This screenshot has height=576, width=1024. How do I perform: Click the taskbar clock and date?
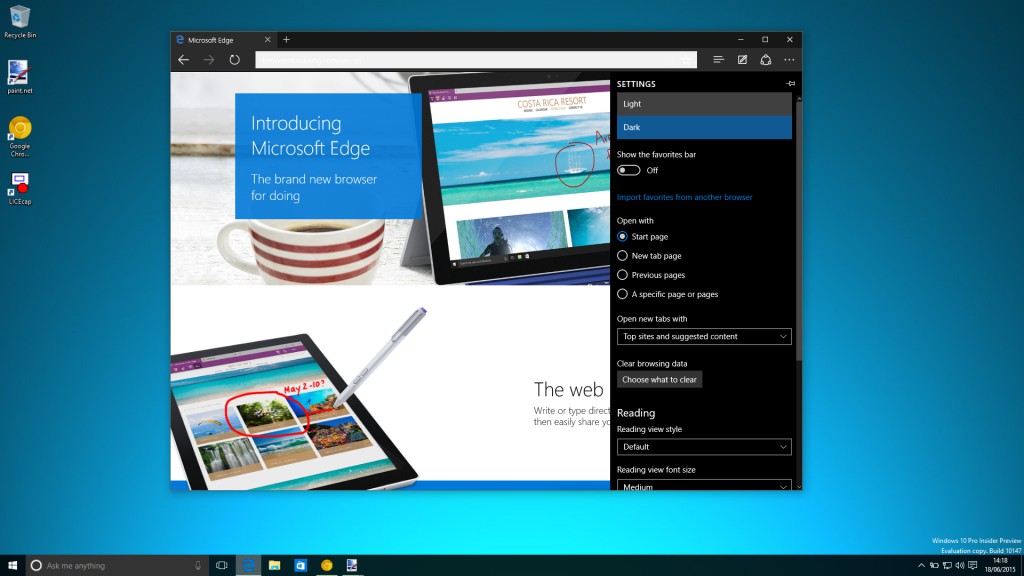[x=1000, y=566]
